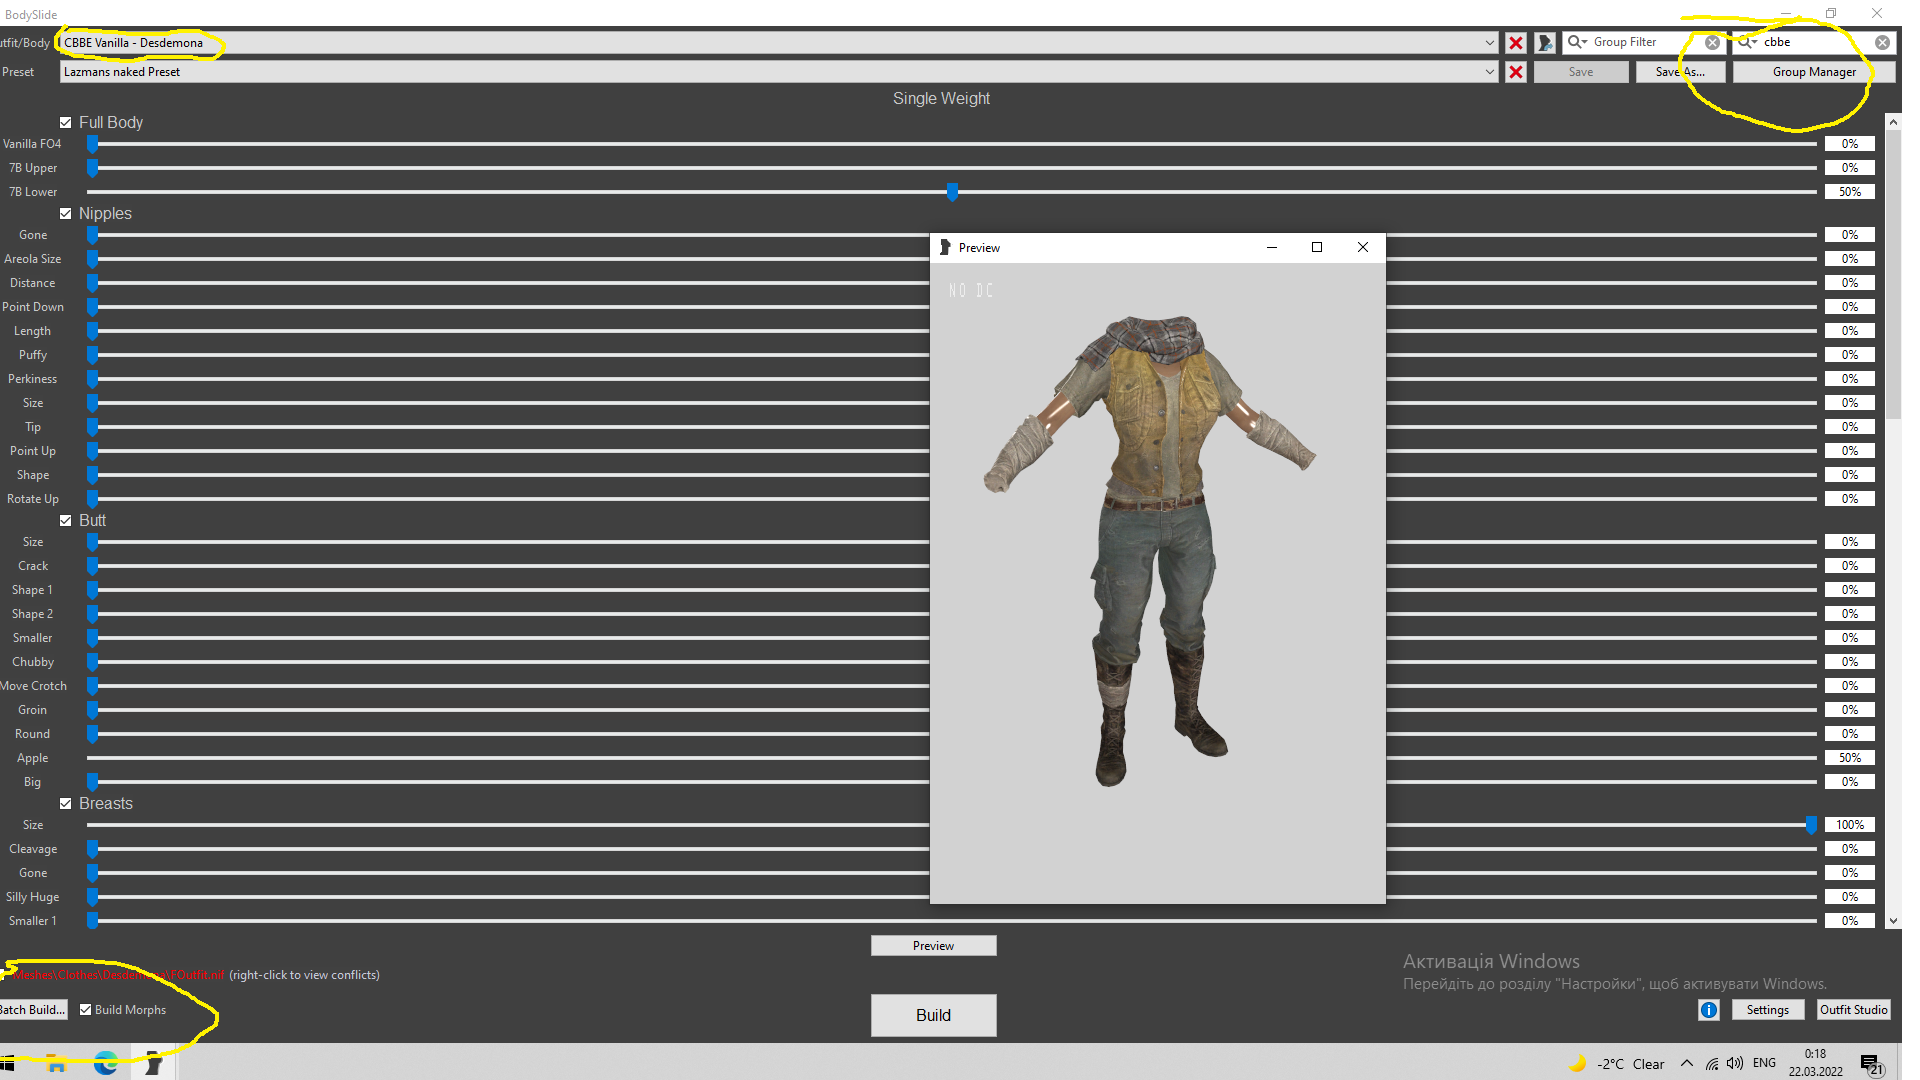Screen dimensions: 1920x1080
Task: Expand the Preset dropdown list
Action: 1489,72
